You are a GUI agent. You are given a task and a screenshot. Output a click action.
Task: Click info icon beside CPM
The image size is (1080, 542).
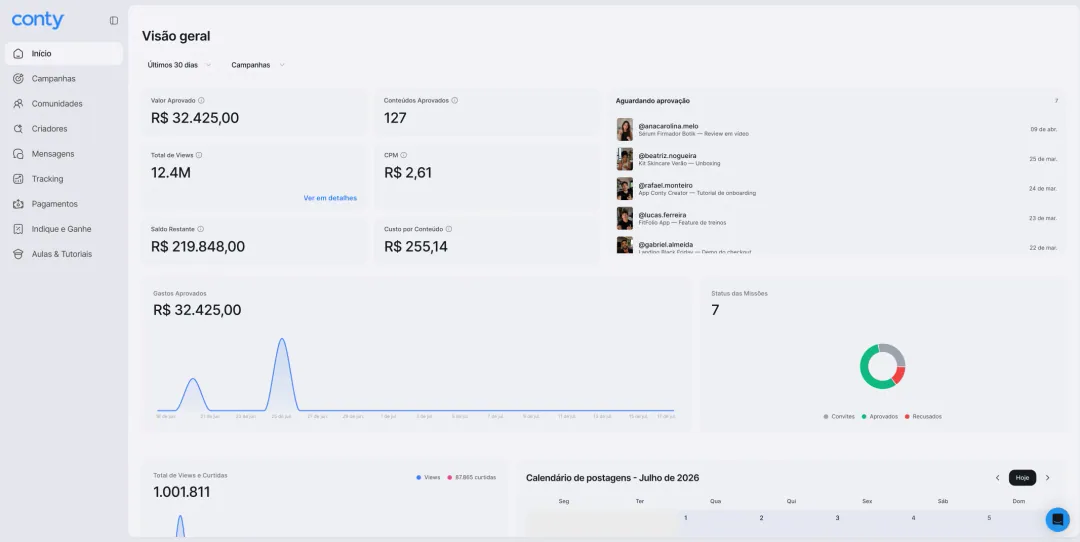(x=404, y=156)
